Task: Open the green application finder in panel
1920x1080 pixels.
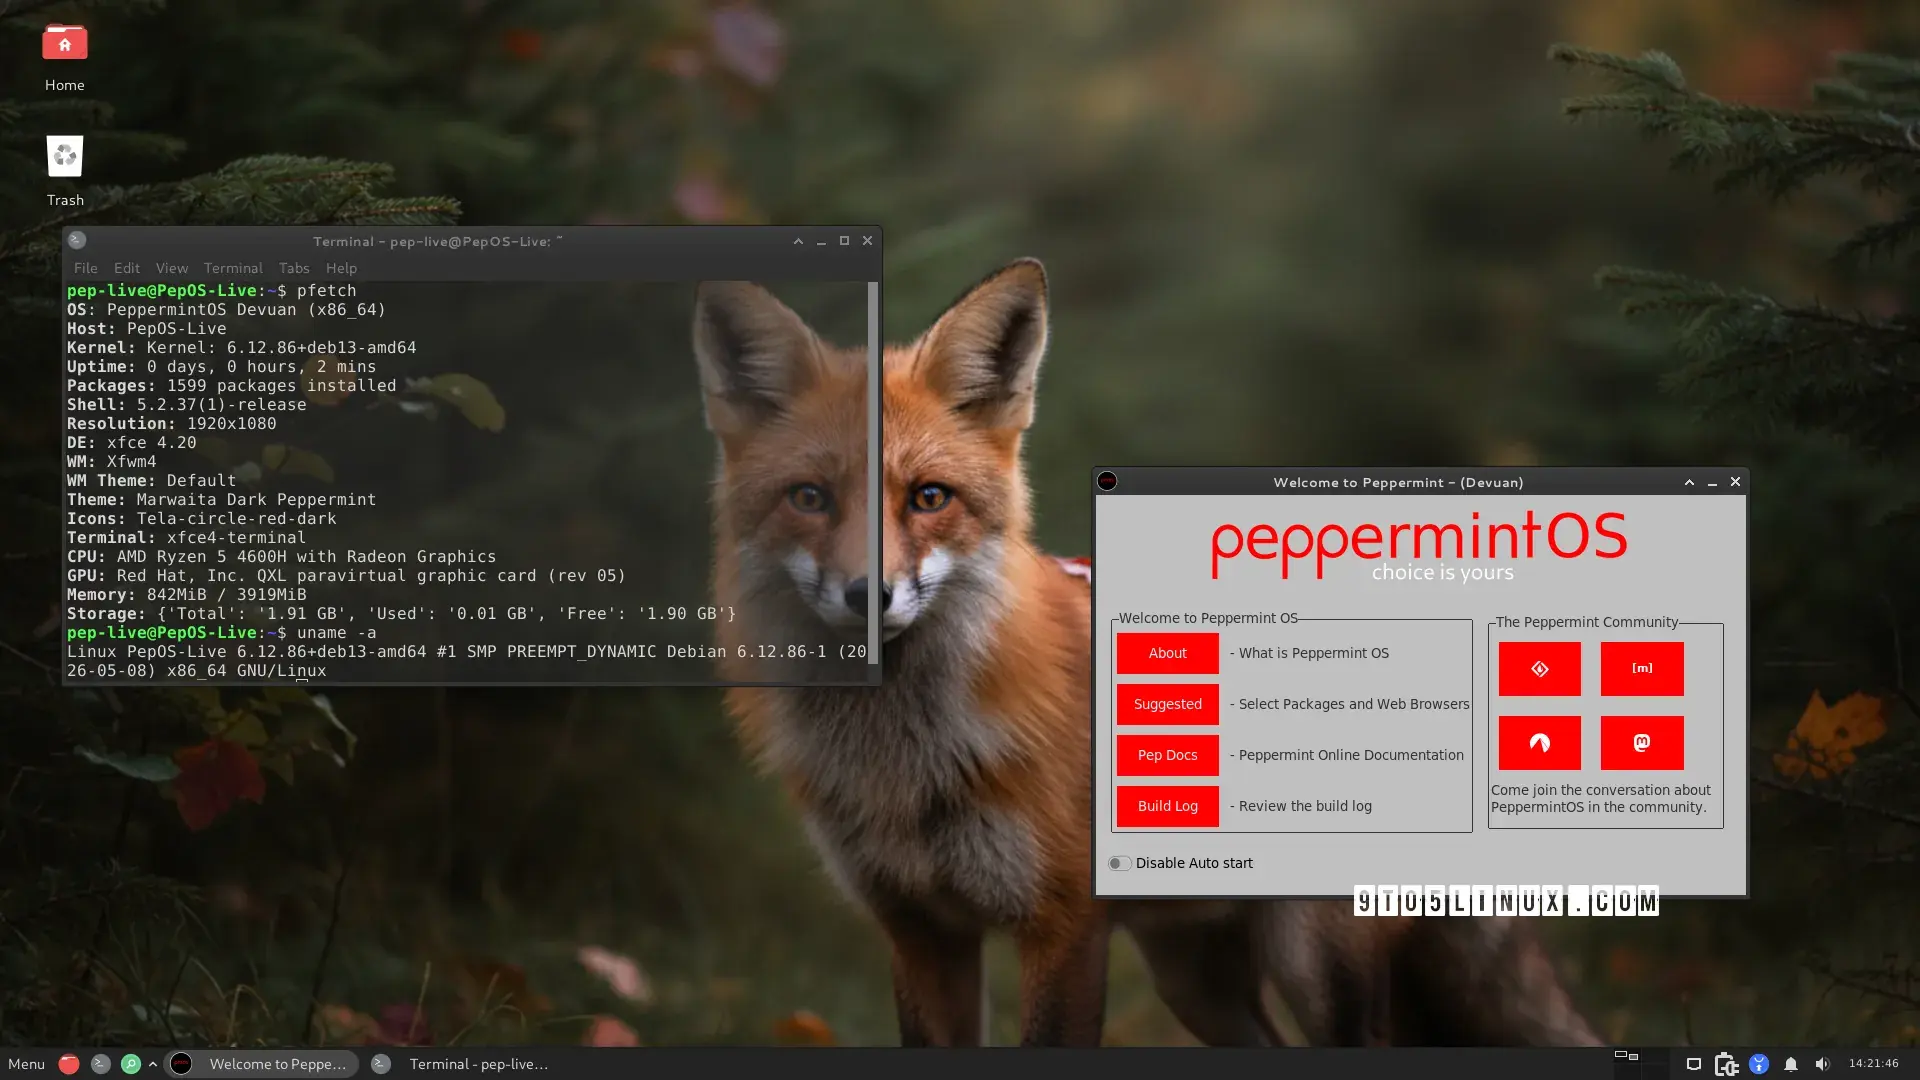Action: 131,1064
